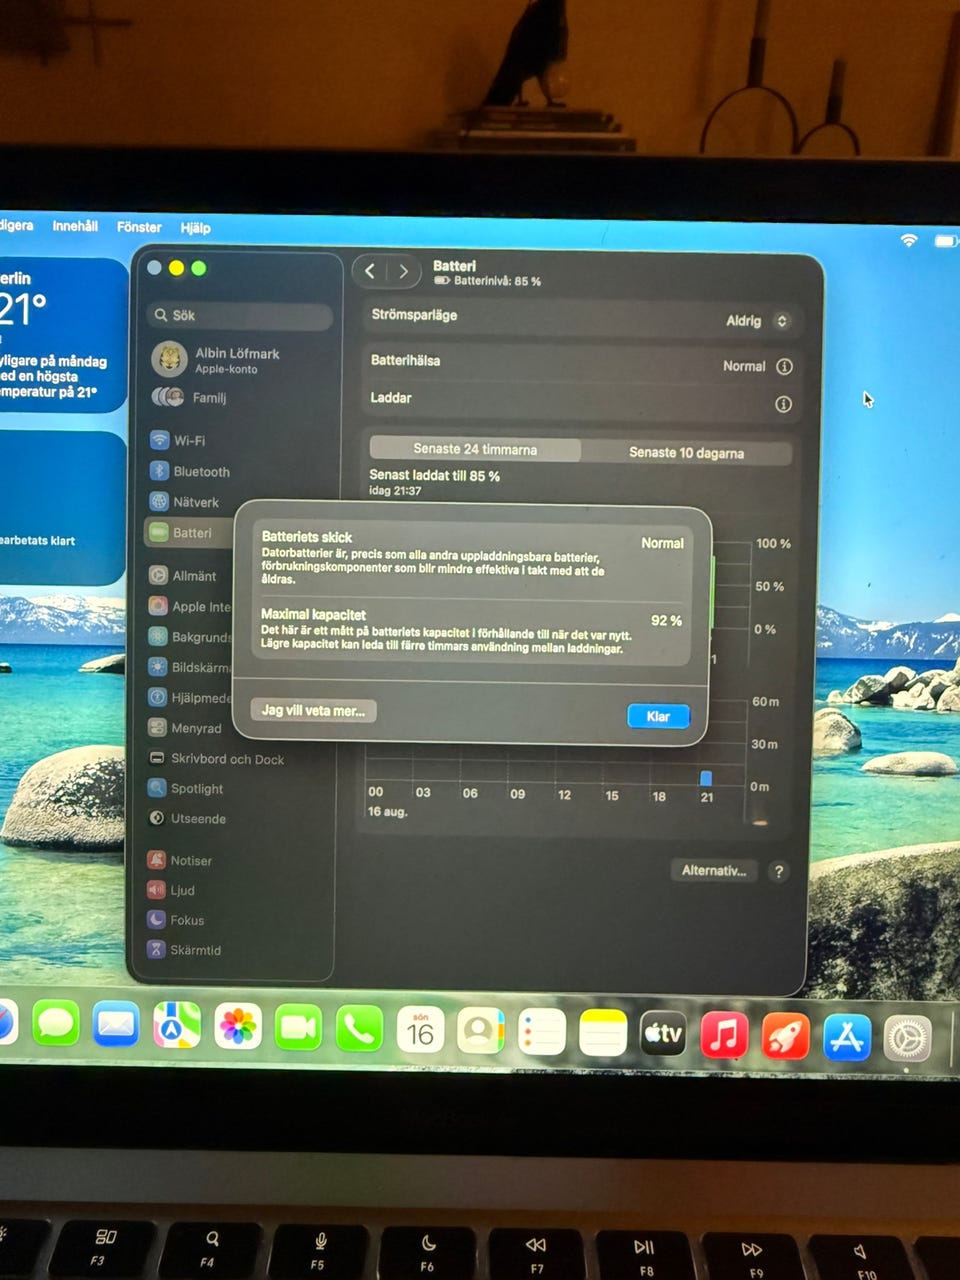Open Strömsparläge dropdown set to Aldrig
Image resolution: width=960 pixels, height=1280 pixels.
tap(757, 321)
